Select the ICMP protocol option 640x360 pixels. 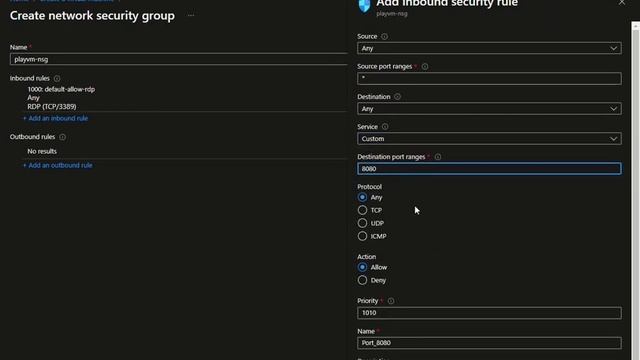tap(362, 236)
